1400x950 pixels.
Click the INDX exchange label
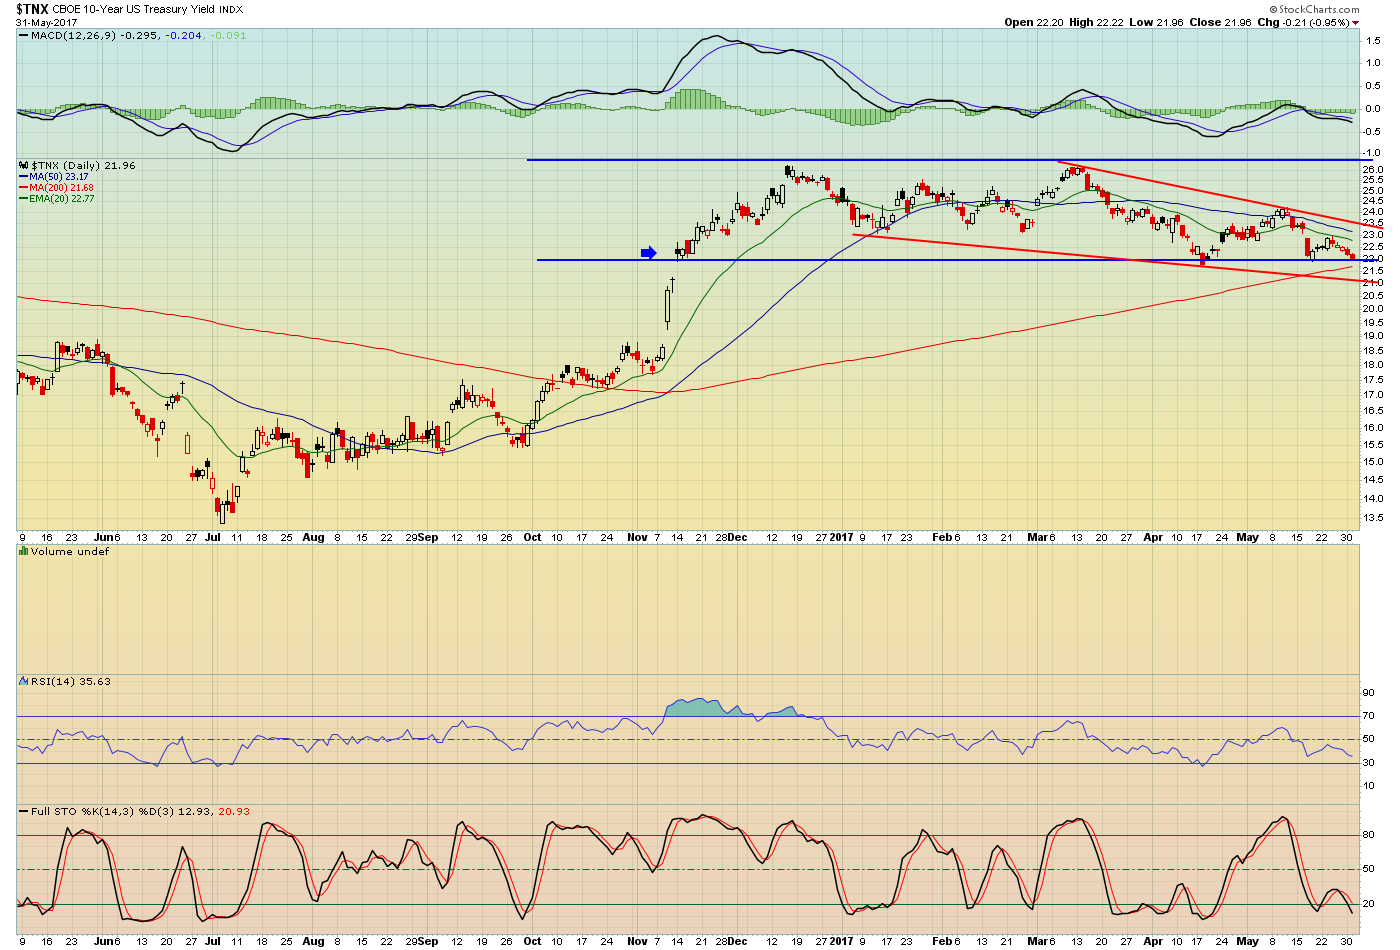coord(231,10)
